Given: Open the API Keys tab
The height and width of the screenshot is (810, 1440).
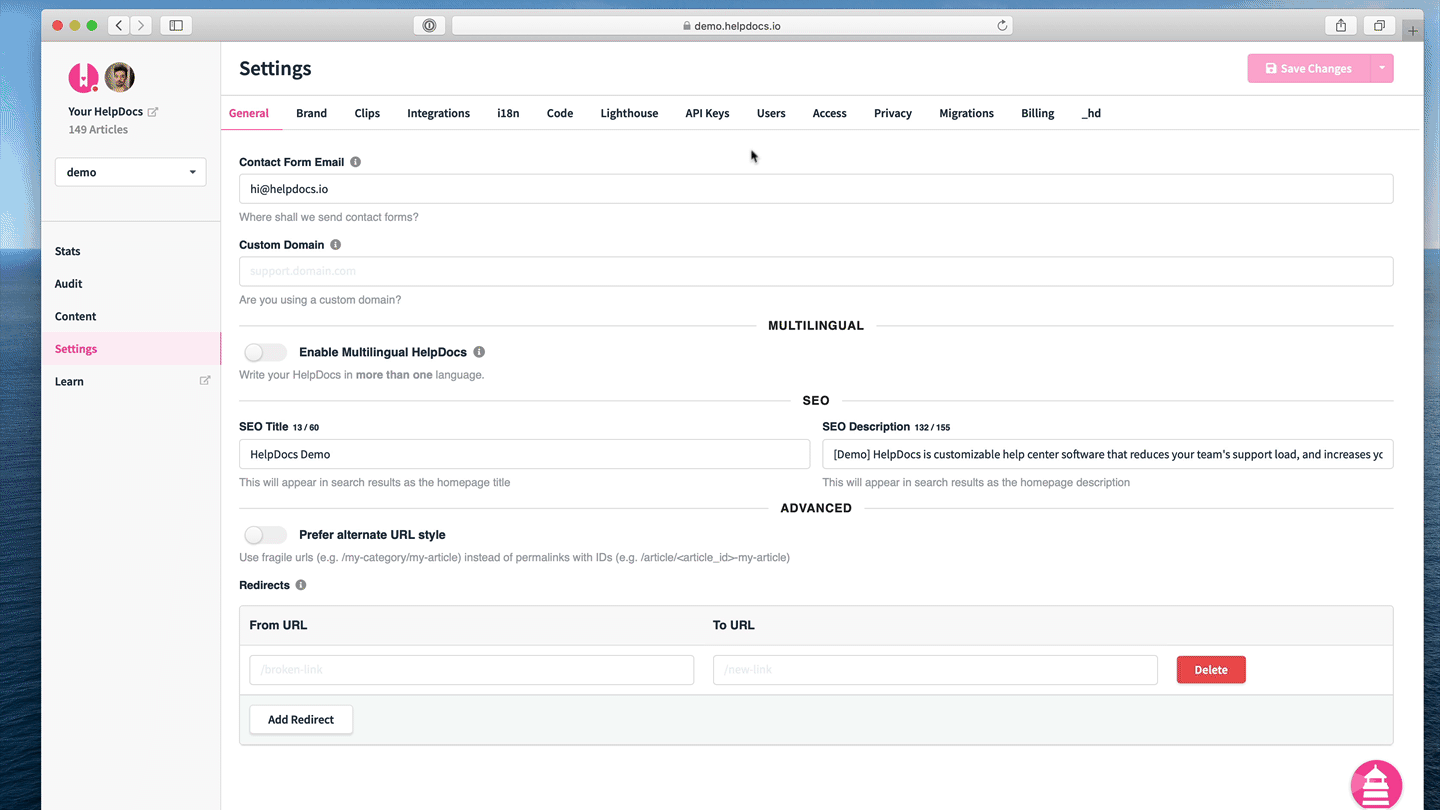Looking at the screenshot, I should pos(707,113).
